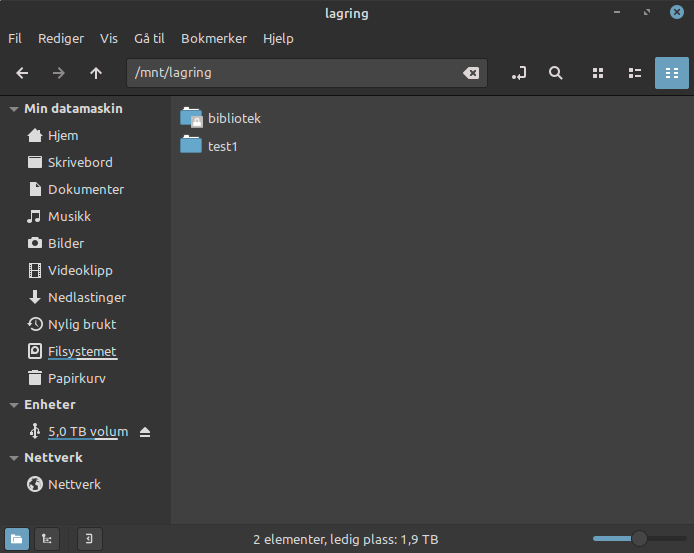Collapse the Enheter section
This screenshot has width=694, height=553.
14,405
